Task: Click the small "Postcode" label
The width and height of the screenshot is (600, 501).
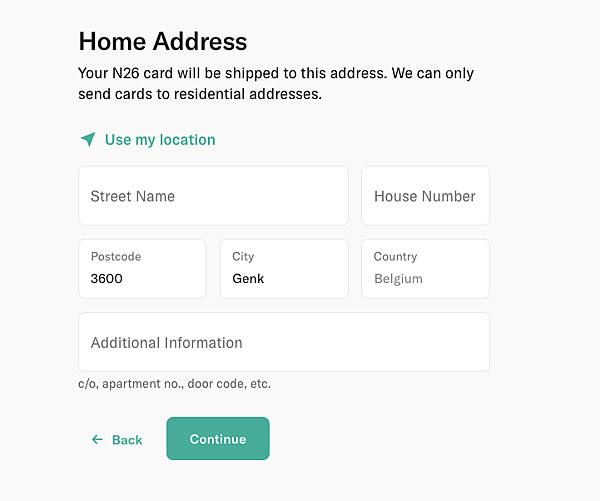Action: [x=116, y=256]
